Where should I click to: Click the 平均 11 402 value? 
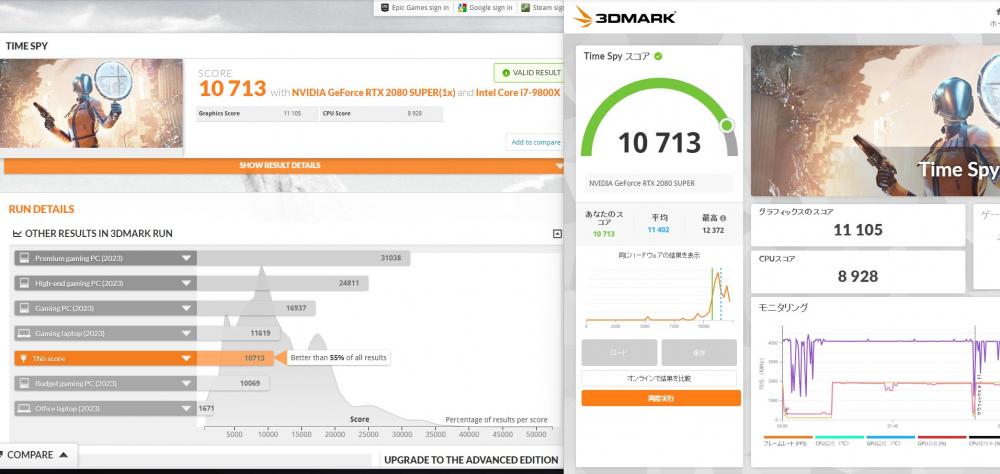click(659, 230)
